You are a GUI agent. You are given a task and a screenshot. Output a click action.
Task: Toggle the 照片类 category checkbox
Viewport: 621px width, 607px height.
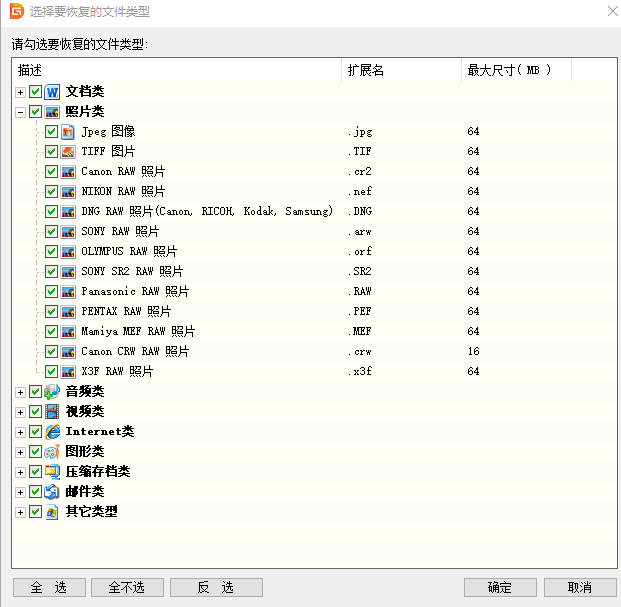36,112
